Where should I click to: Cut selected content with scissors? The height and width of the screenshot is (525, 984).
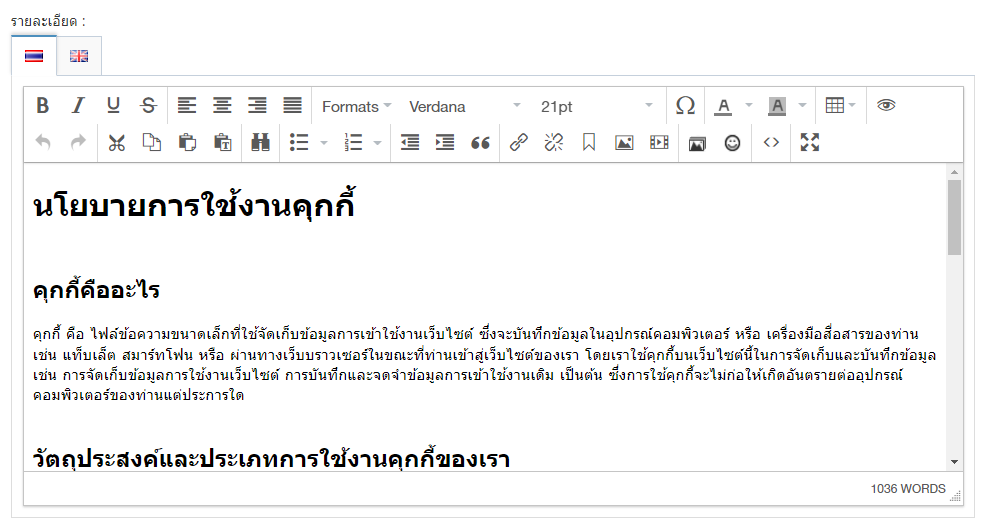click(x=116, y=142)
